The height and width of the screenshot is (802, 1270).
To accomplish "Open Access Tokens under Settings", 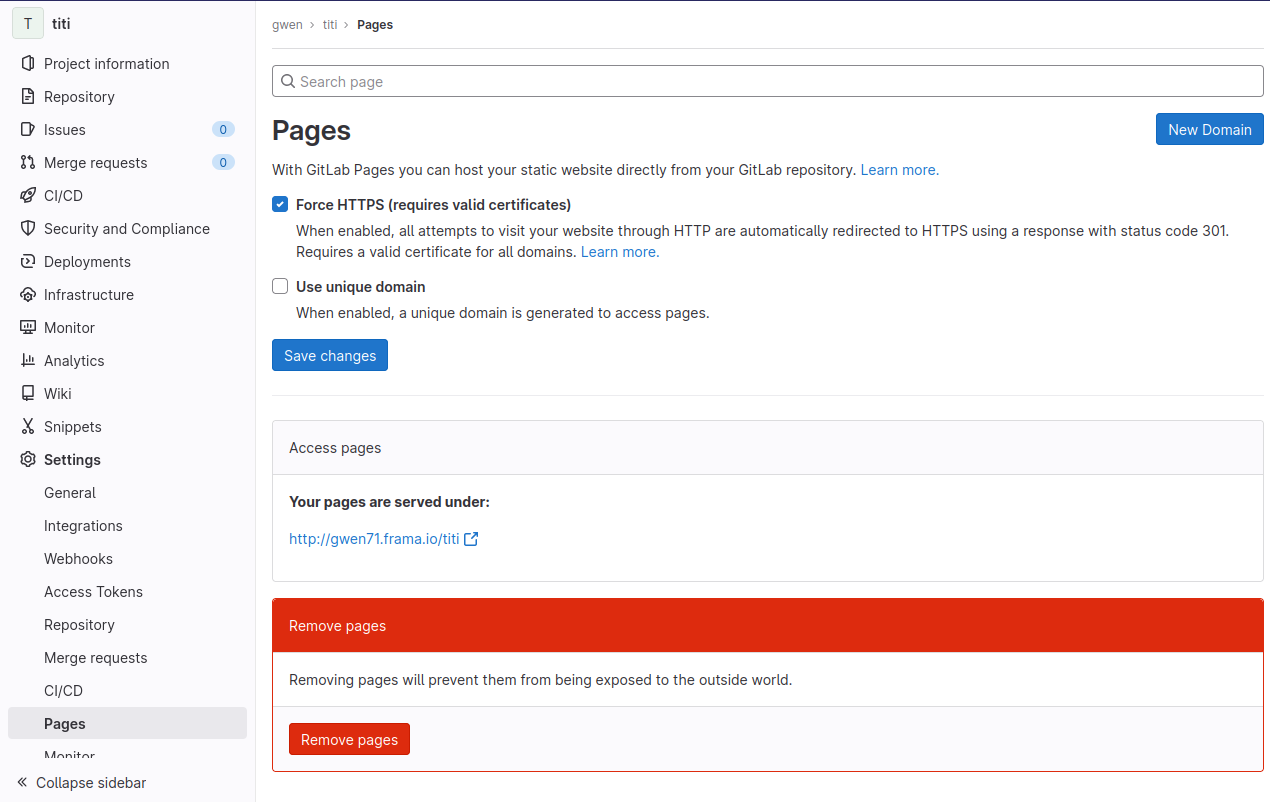I will pyautogui.click(x=93, y=592).
